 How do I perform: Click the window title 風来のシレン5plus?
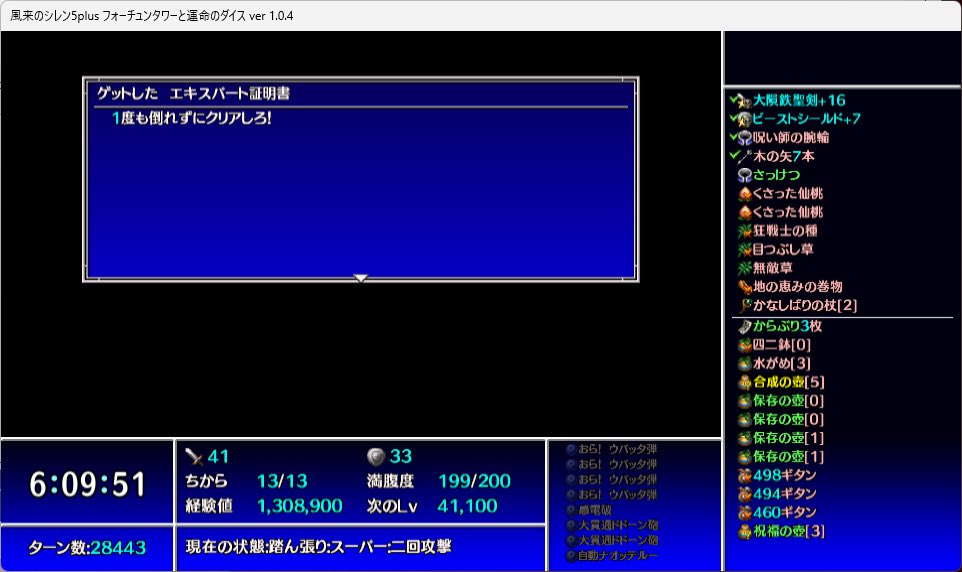click(55, 16)
